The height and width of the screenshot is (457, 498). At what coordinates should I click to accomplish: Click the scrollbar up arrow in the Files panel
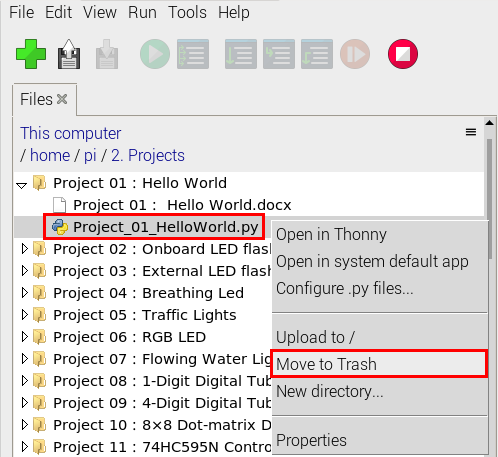click(x=489, y=123)
